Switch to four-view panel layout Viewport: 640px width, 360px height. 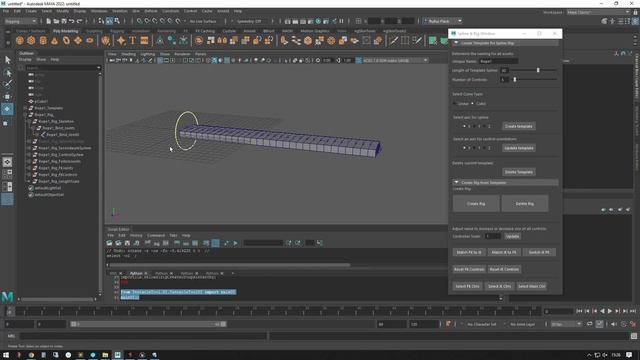[7, 174]
